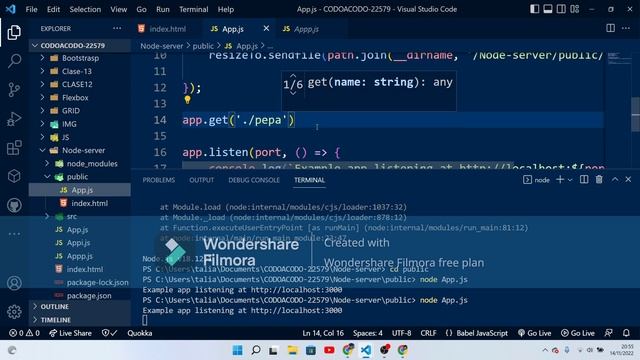Screen dimensions: 640x360
Task: Switch to the PROBLEMS panel tab
Action: pyautogui.click(x=159, y=180)
